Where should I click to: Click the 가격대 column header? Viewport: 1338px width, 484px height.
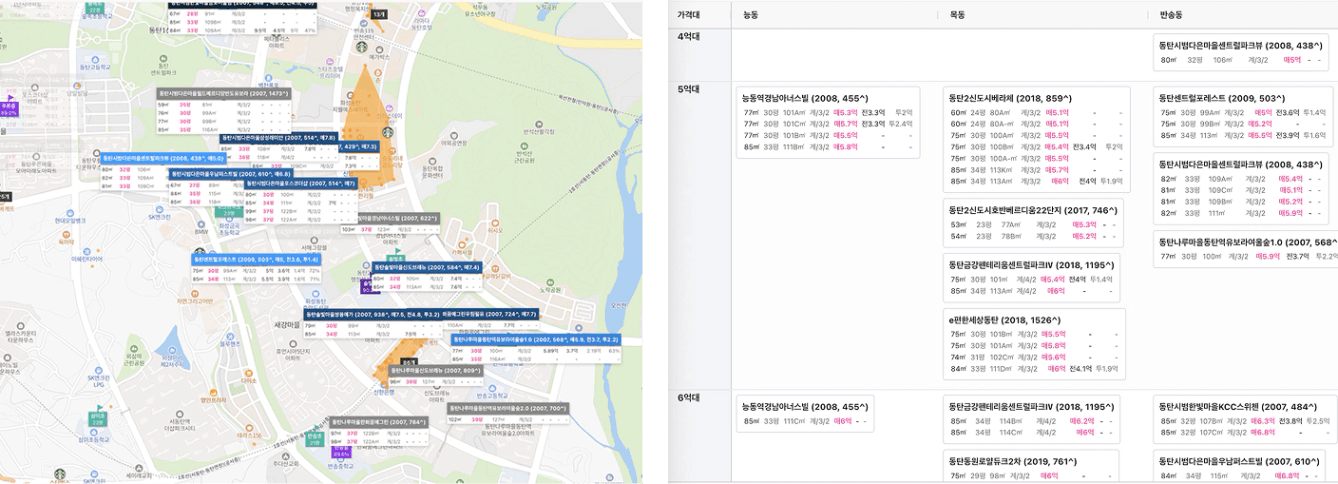tap(688, 15)
